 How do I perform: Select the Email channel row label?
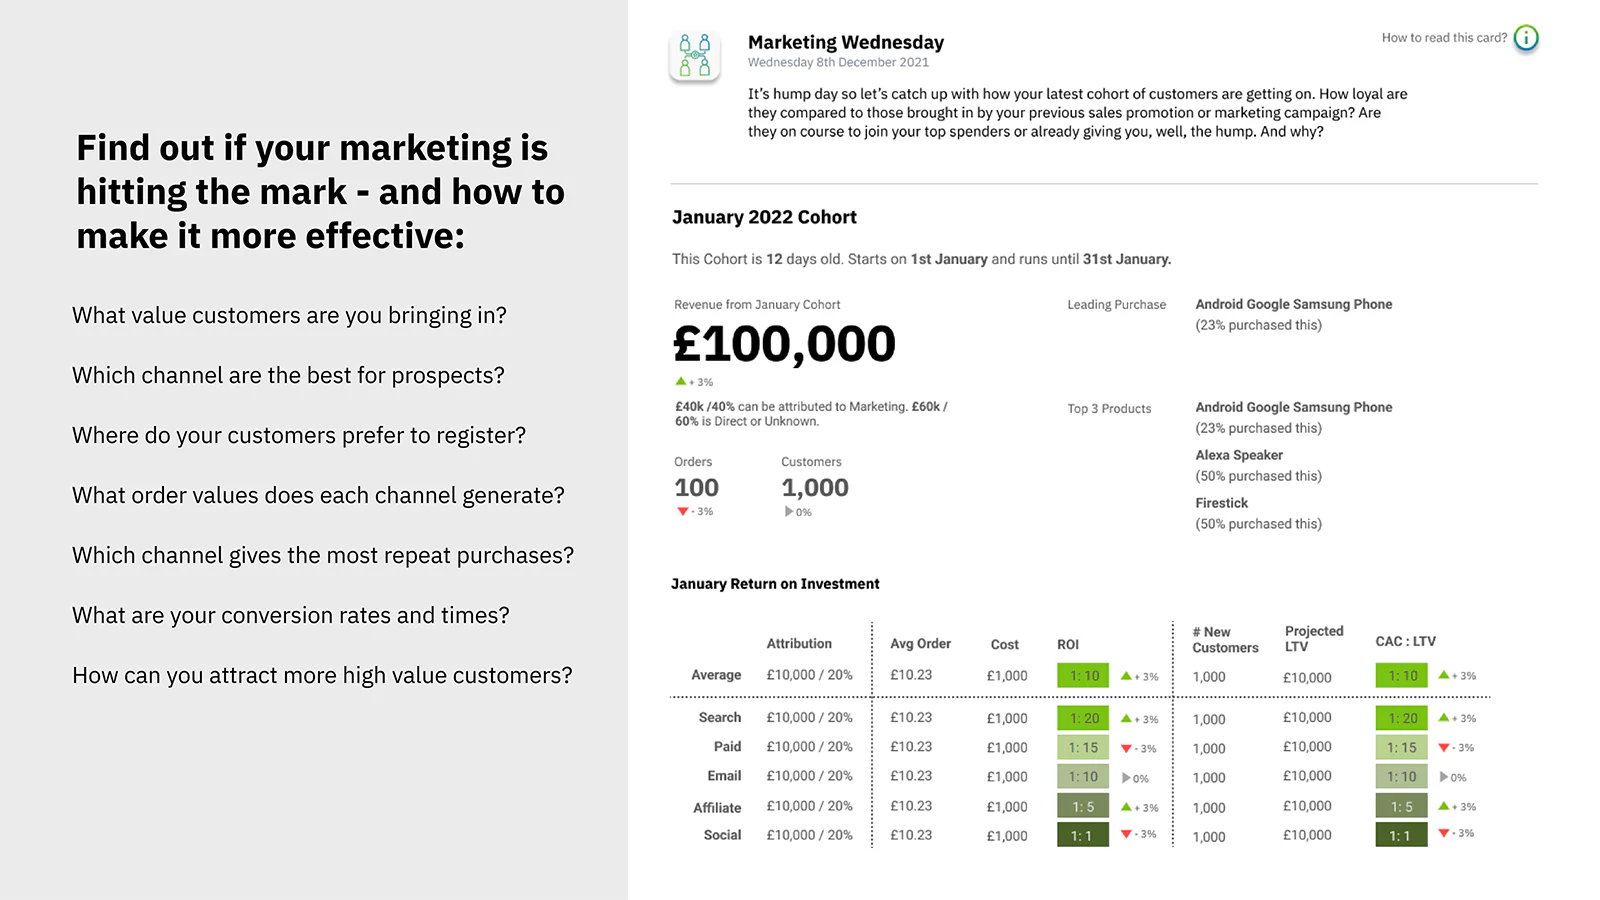(x=724, y=776)
